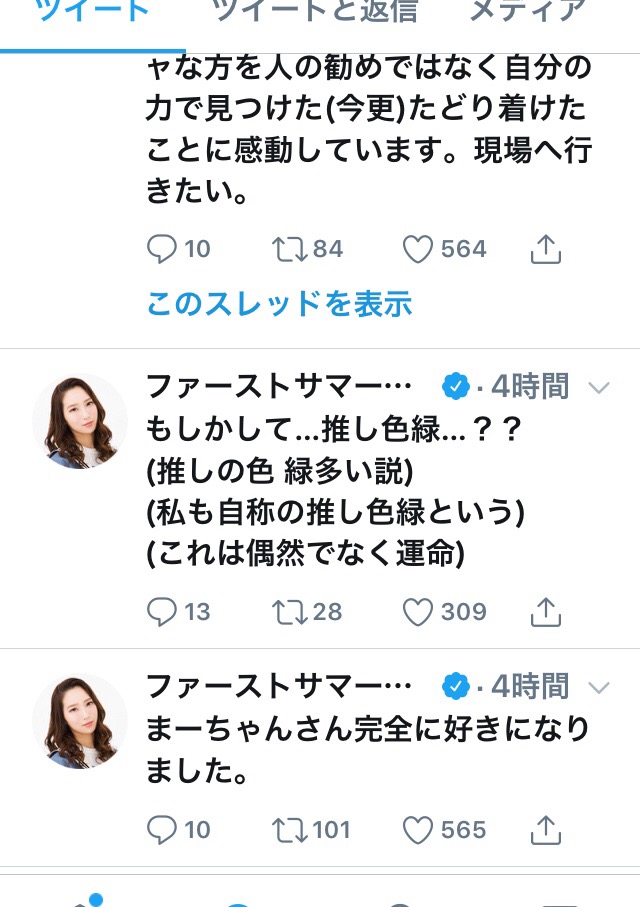Like the tweet showing 564 likes
Image resolution: width=640 pixels, height=907 pixels.
point(417,249)
